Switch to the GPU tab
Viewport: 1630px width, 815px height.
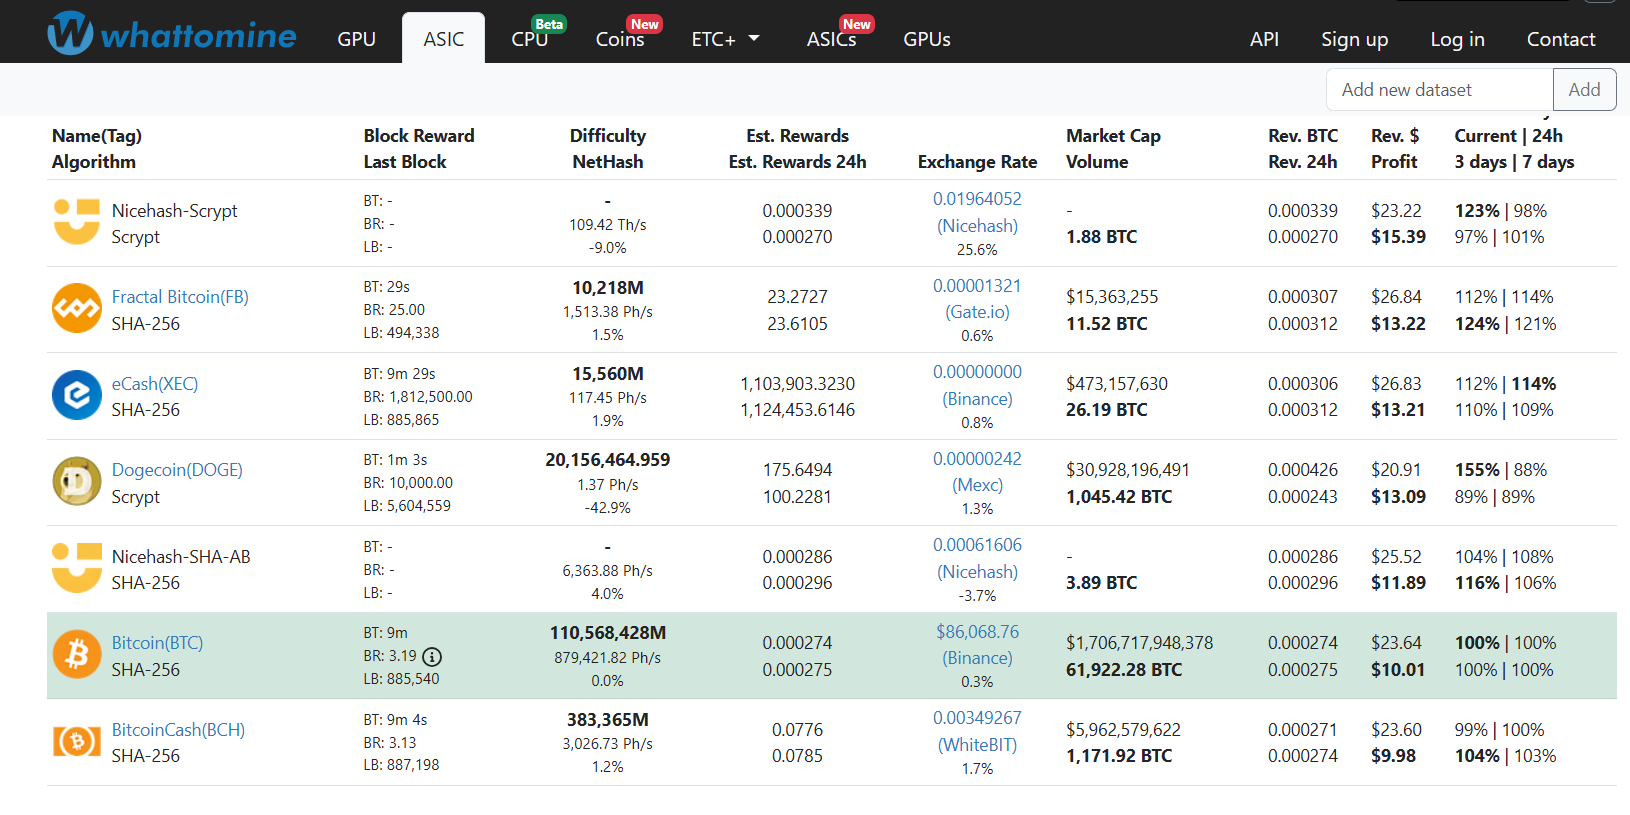356,39
